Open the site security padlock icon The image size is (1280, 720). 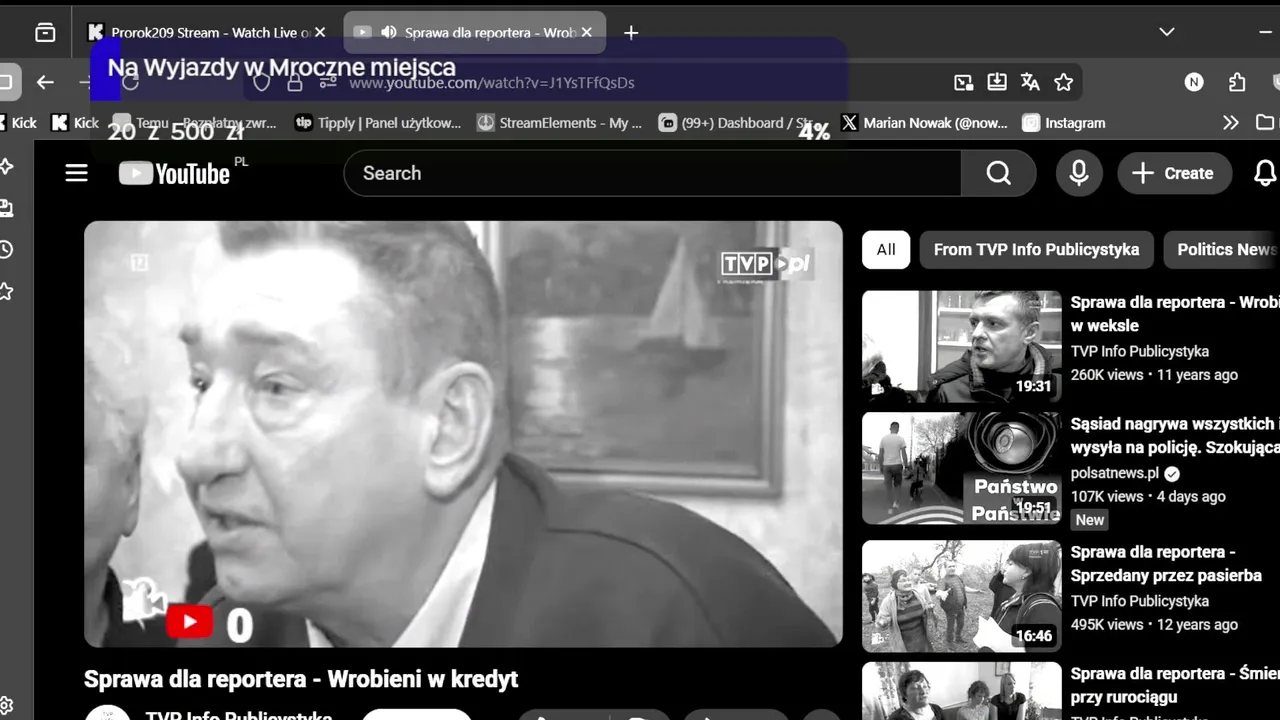[x=295, y=83]
